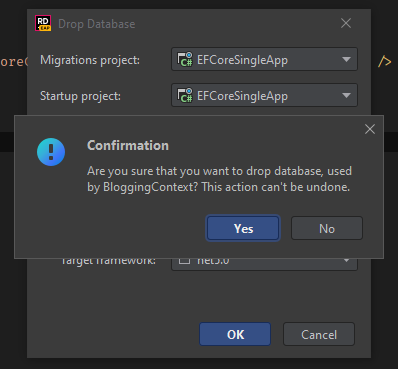Select EFCoreSingleApp in Startup project combo box

[264, 95]
